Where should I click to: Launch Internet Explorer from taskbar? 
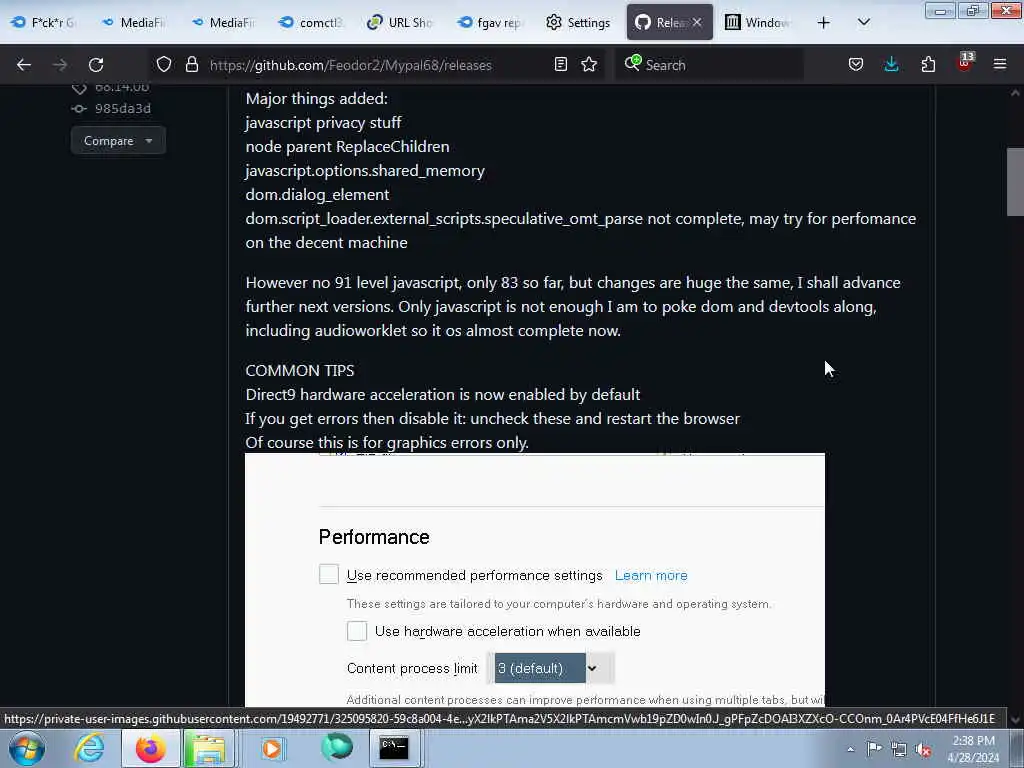tap(89, 748)
